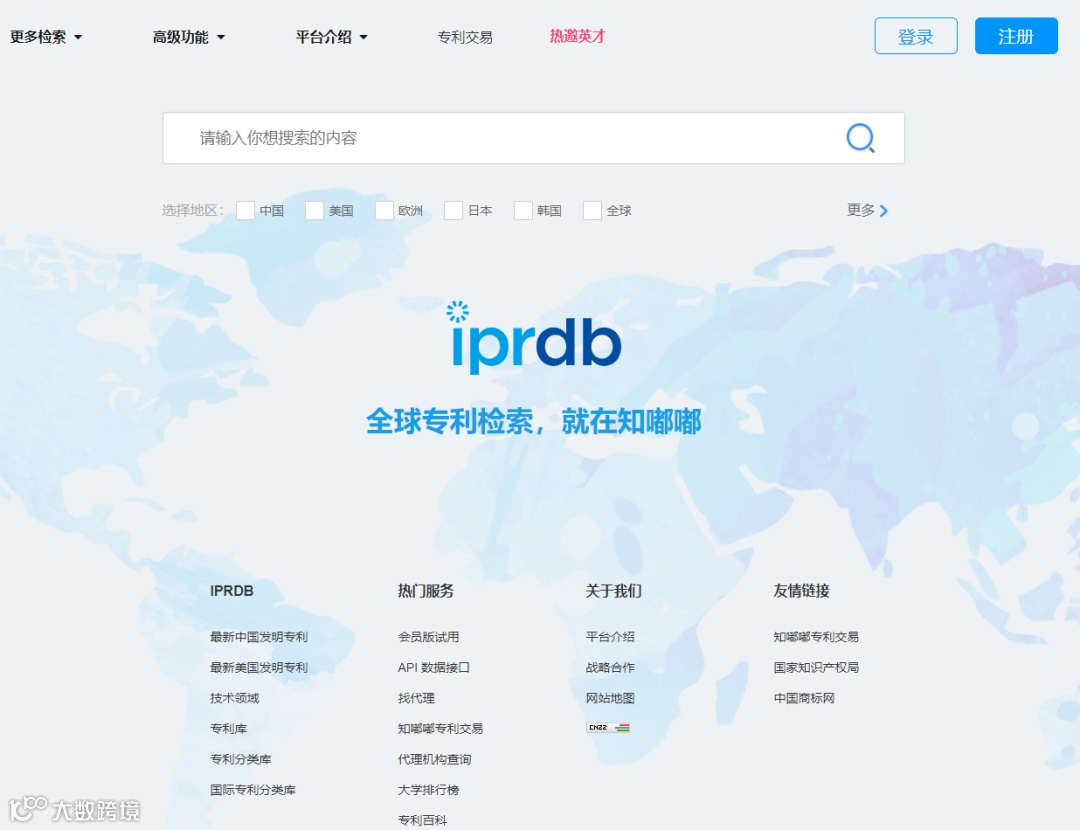The width and height of the screenshot is (1080, 830).
Task: Open 会员版试用 link
Action: (x=428, y=636)
